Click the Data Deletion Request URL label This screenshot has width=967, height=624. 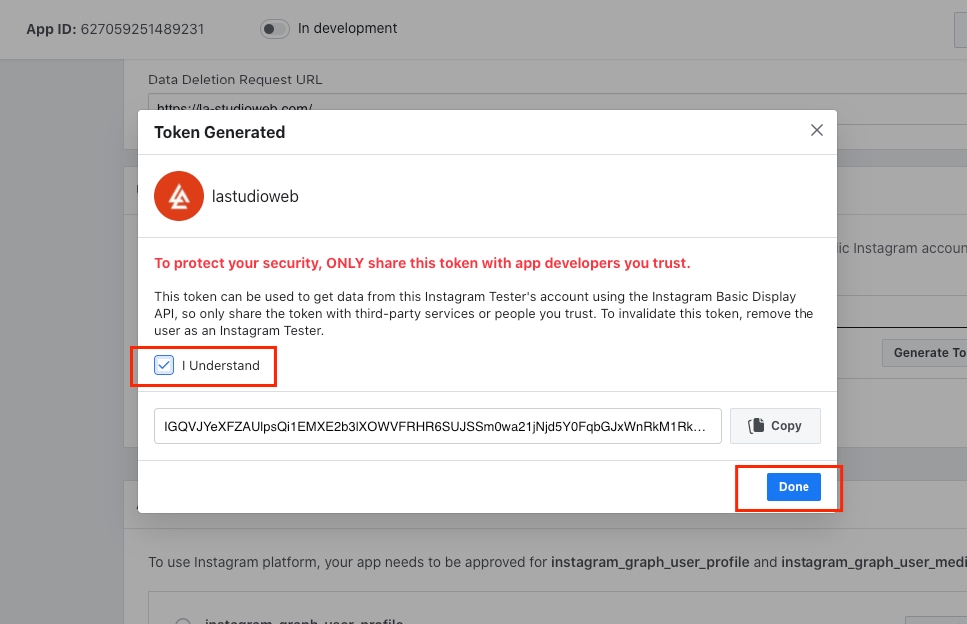[235, 79]
